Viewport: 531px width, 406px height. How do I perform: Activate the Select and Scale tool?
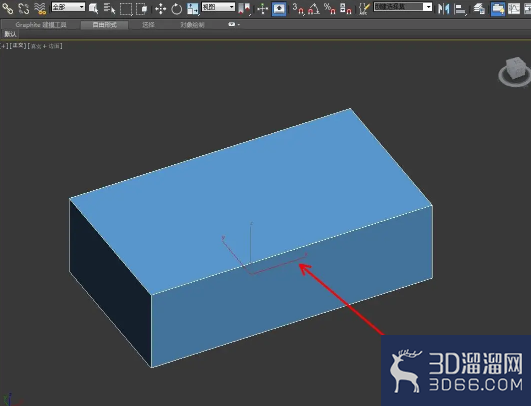tap(193, 9)
